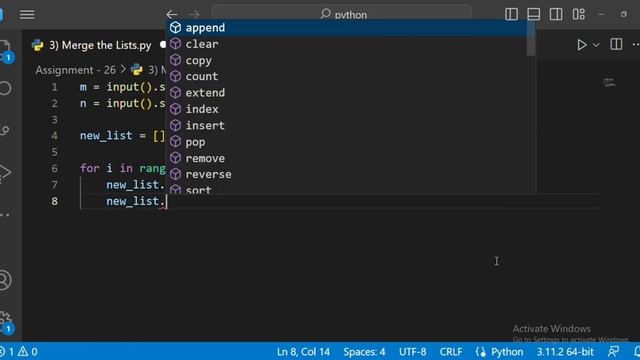Click the suggestion list scrollbar thumb
The width and height of the screenshot is (640, 360).
[x=531, y=38]
